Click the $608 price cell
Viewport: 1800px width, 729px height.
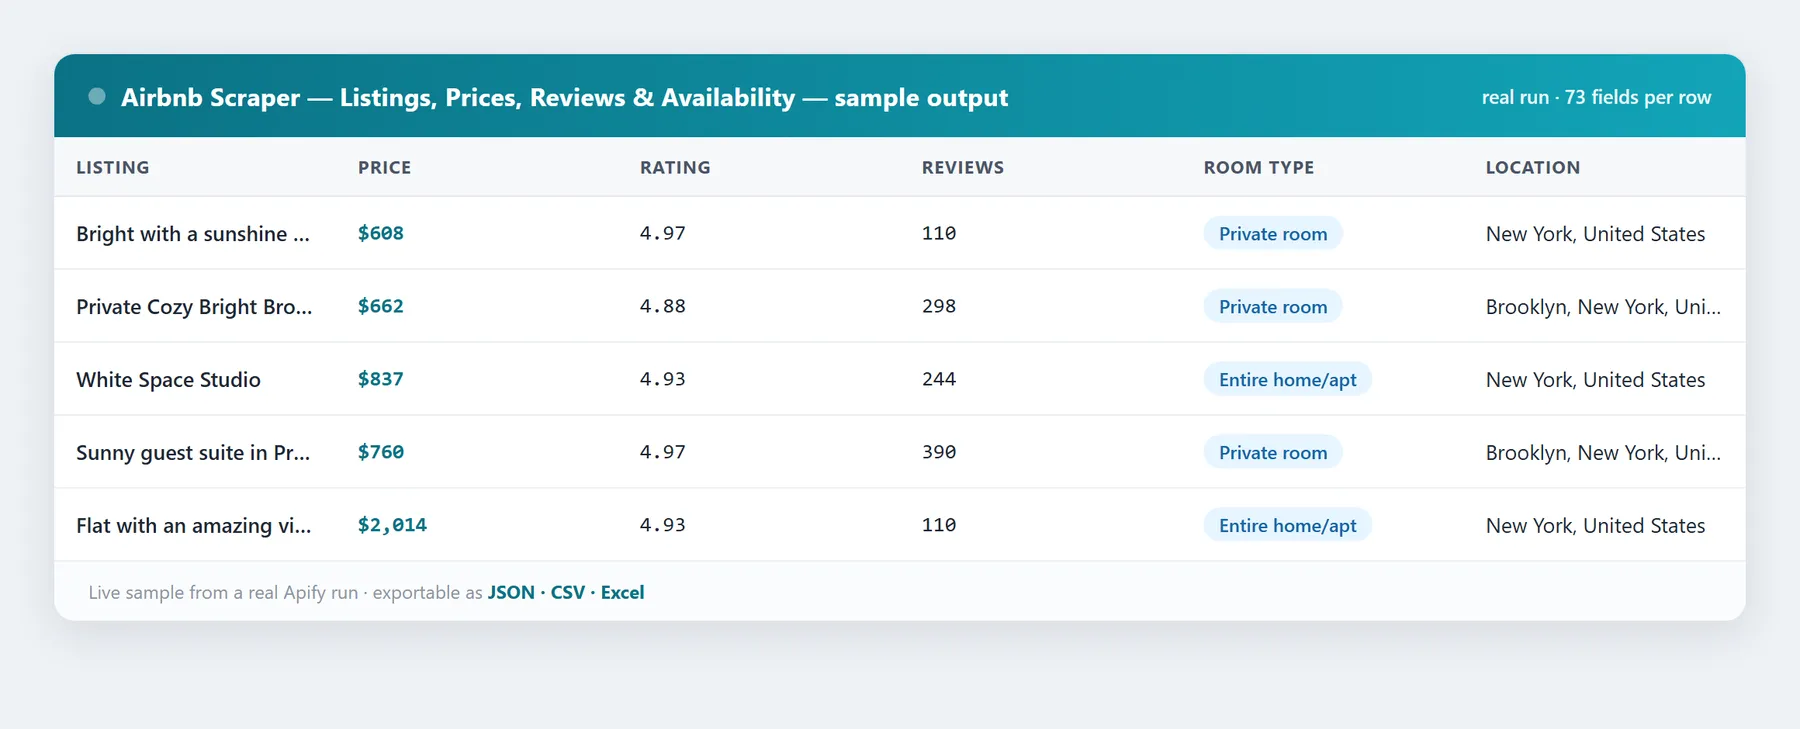point(381,233)
